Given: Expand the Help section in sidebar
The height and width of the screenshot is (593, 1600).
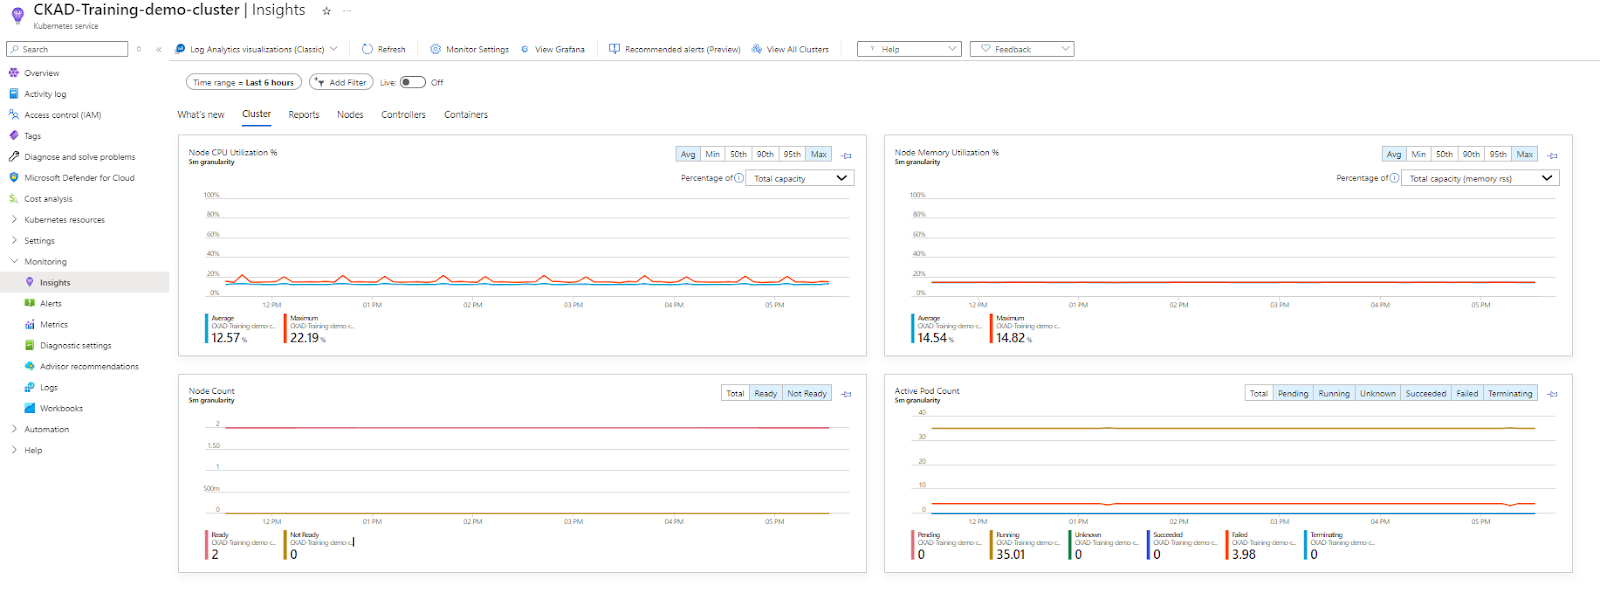Looking at the screenshot, I should tap(33, 451).
